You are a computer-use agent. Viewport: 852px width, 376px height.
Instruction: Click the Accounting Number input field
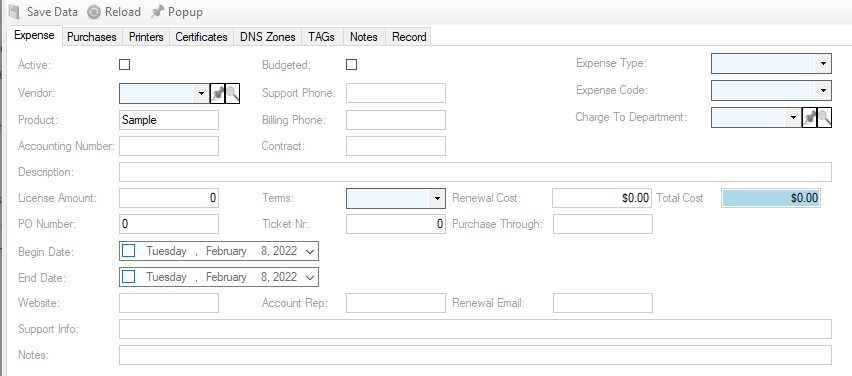pyautogui.click(x=169, y=146)
